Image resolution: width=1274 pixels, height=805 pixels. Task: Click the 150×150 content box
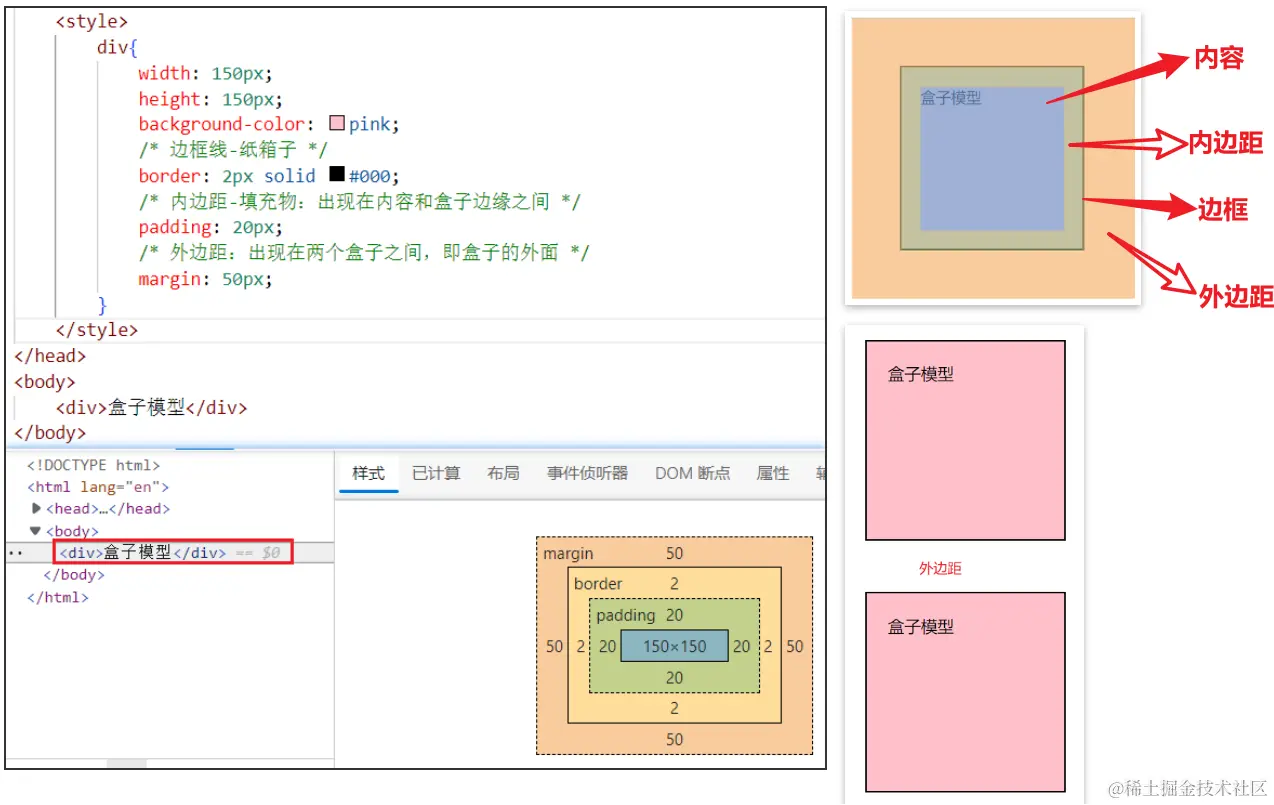(x=674, y=646)
